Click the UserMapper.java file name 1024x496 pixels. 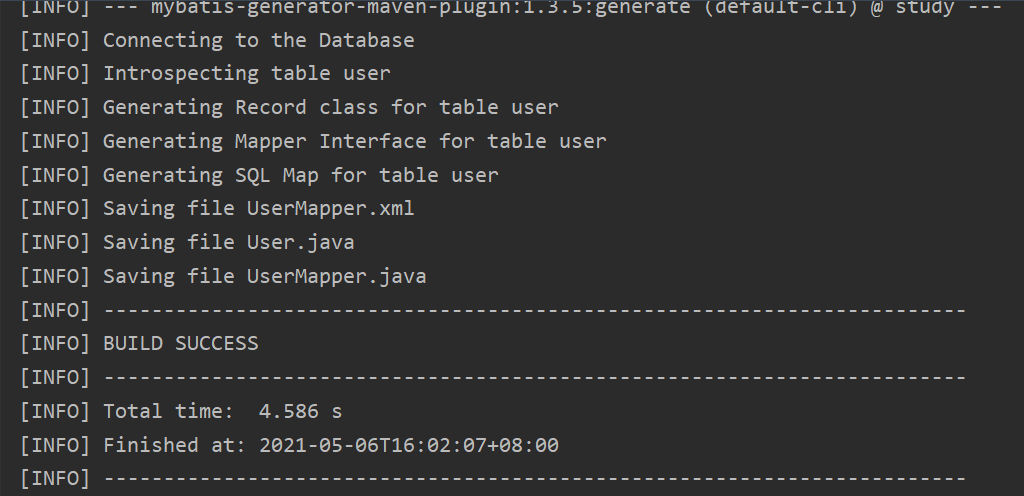336,276
